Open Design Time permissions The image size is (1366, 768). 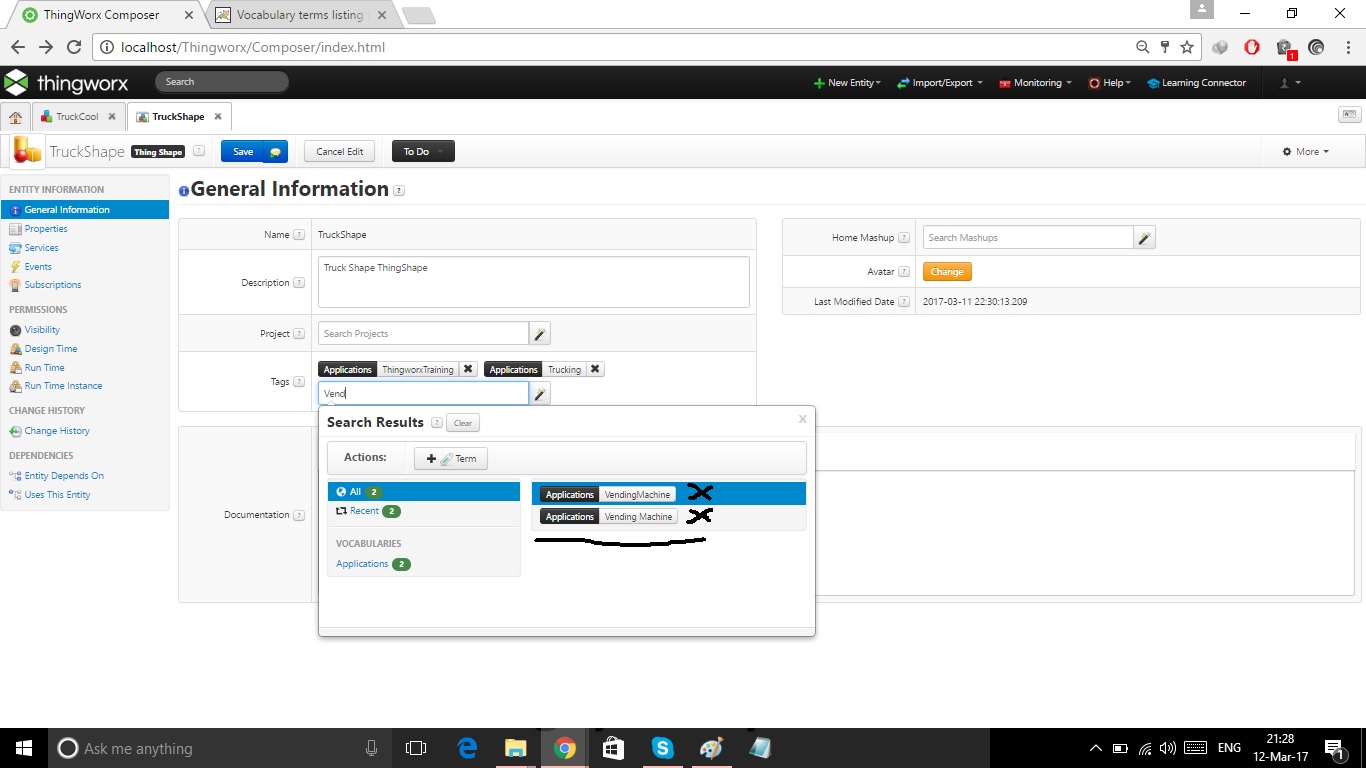click(x=51, y=349)
